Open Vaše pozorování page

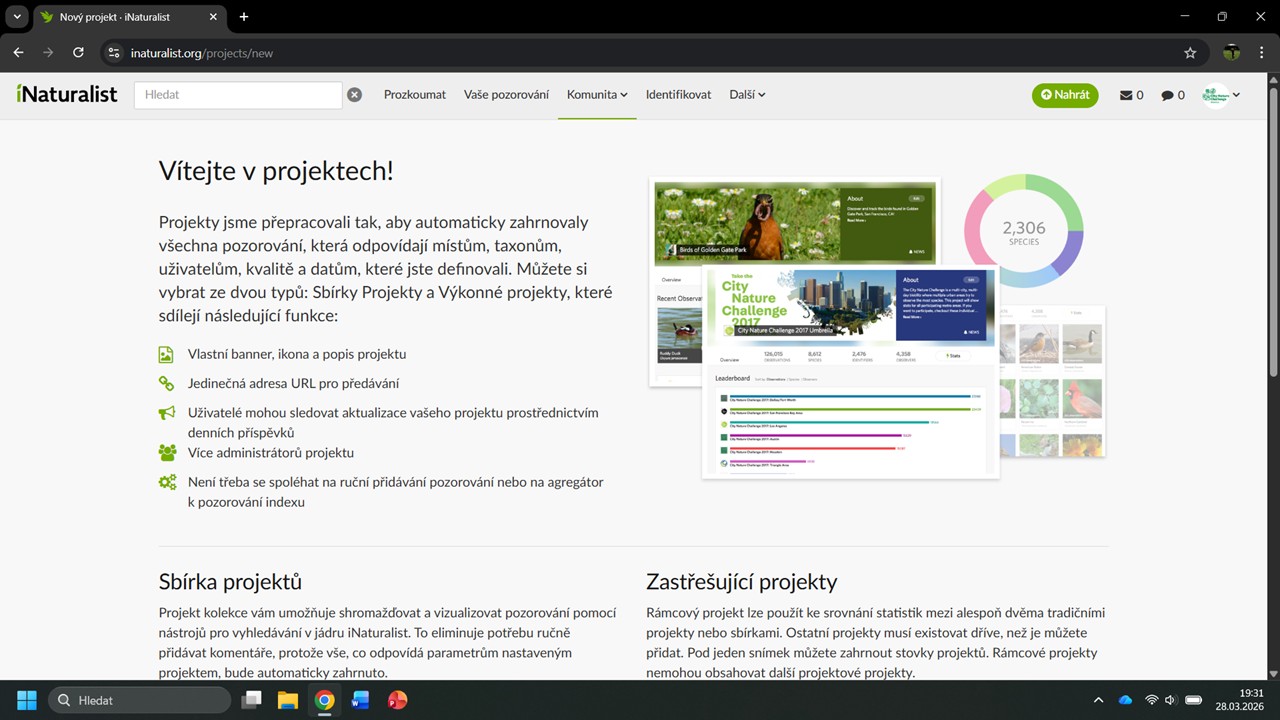(x=506, y=95)
